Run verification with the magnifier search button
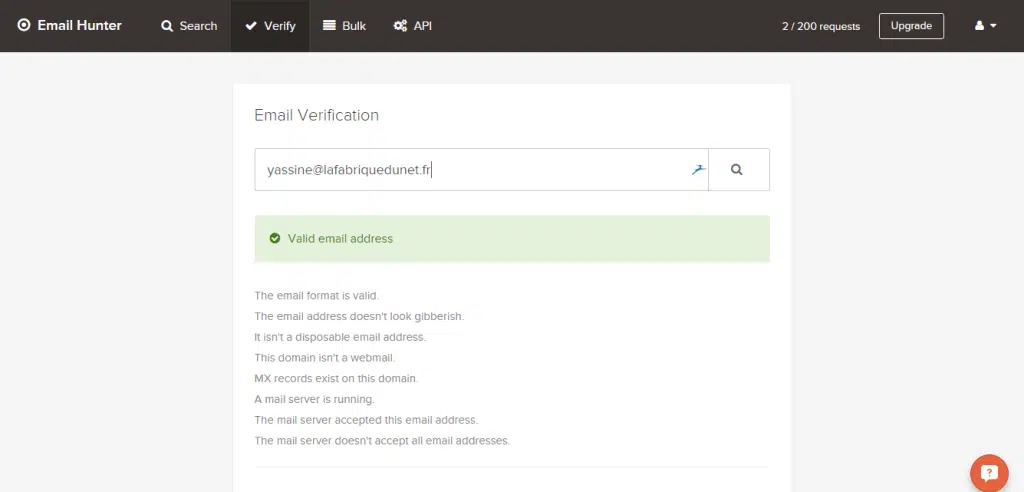This screenshot has height=492, width=1024. pyautogui.click(x=737, y=170)
